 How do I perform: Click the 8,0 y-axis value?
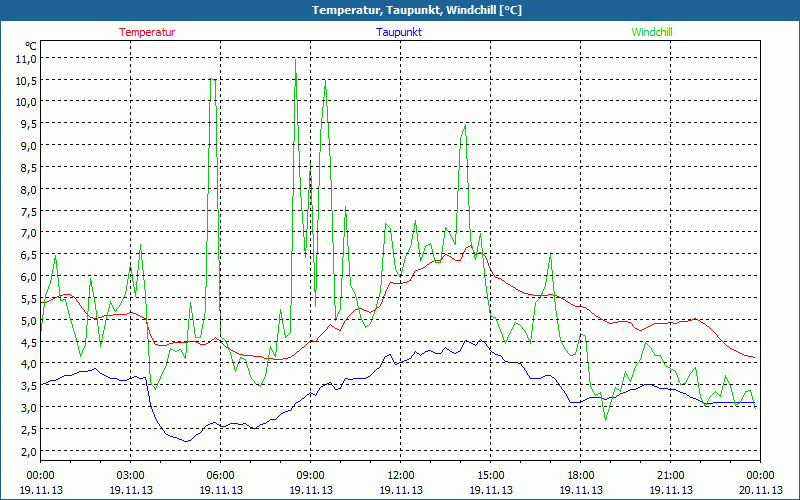coord(29,190)
